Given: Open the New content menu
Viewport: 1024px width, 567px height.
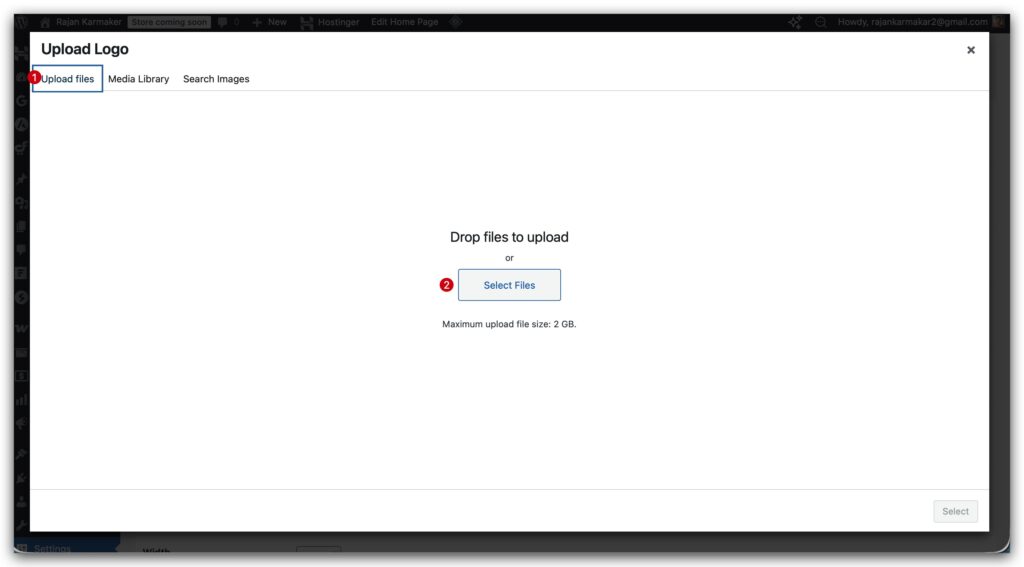Looking at the screenshot, I should [x=270, y=22].
